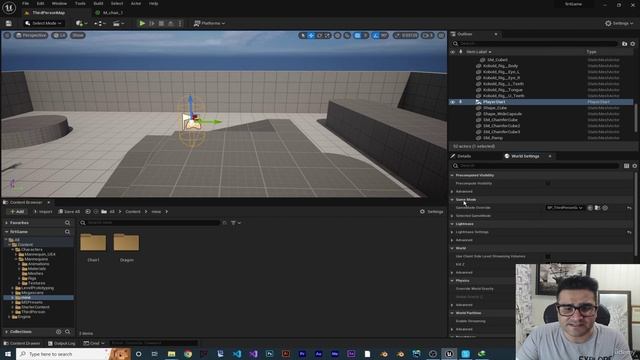Select the Characters folder in the tree
This screenshot has width=640, height=360.
(31, 249)
